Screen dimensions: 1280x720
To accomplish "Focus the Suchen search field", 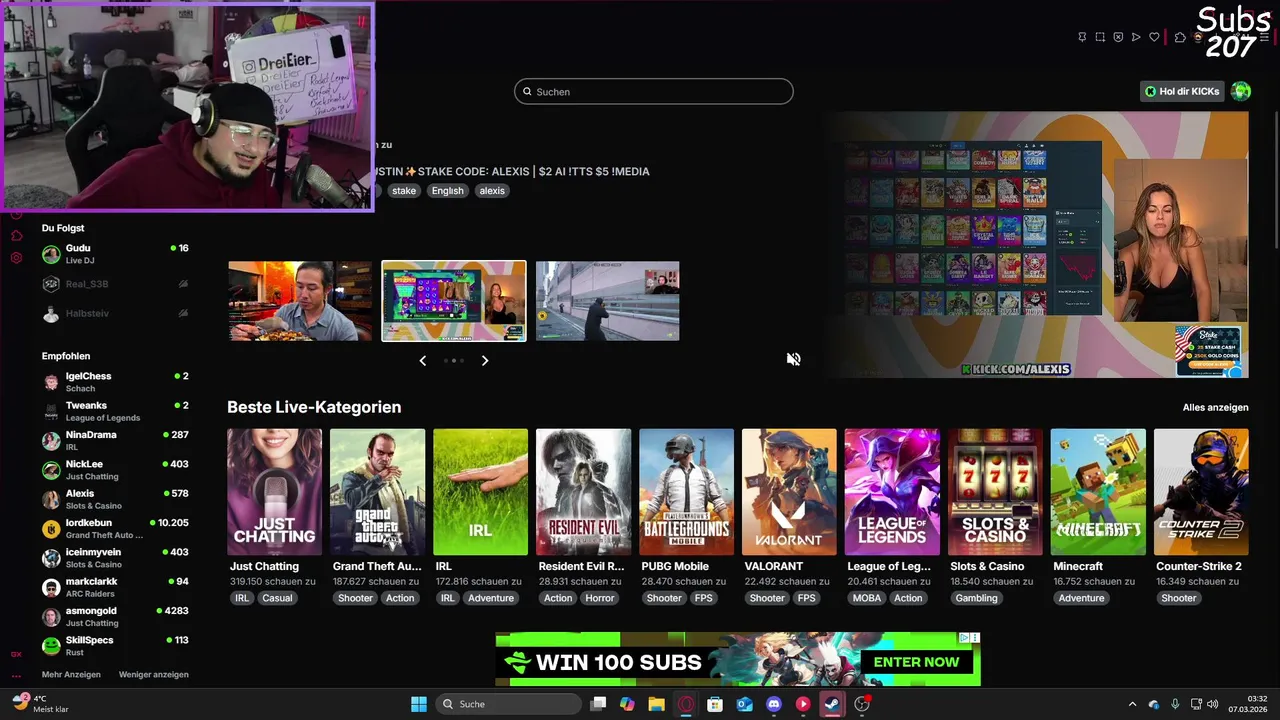I will coord(653,91).
